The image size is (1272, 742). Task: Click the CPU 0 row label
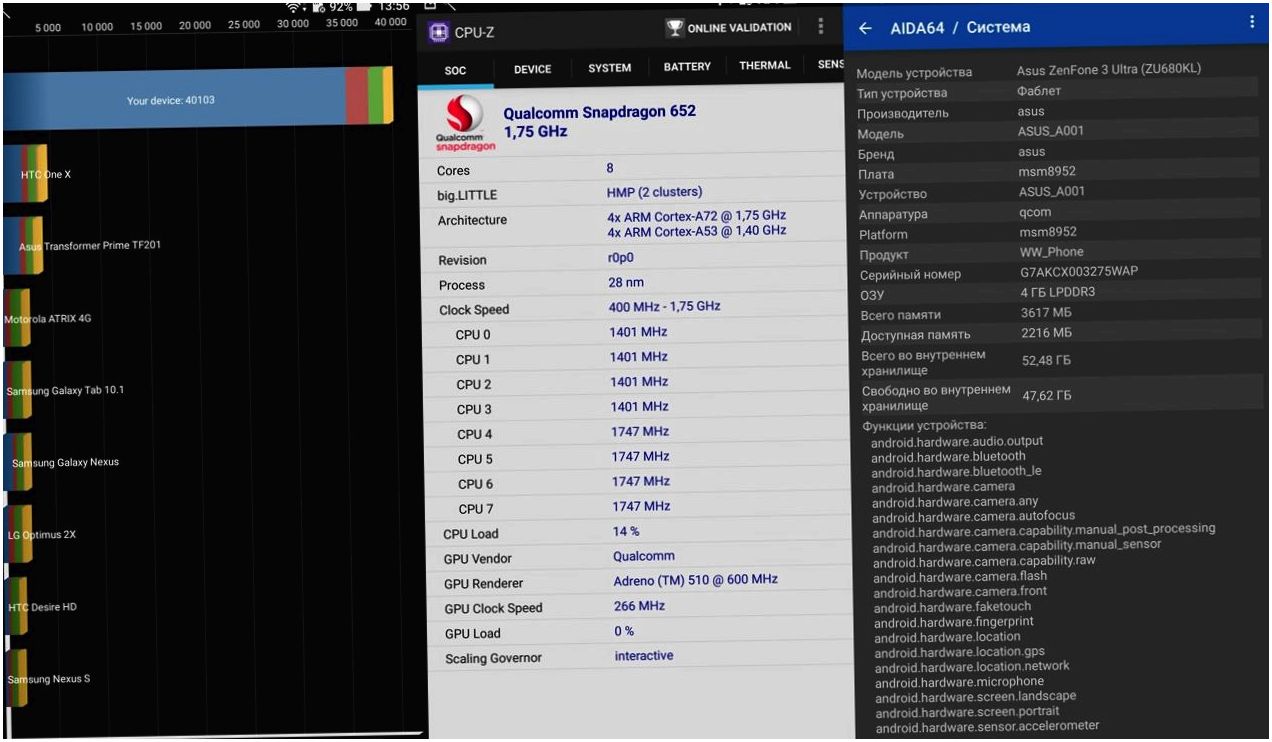[x=473, y=335]
